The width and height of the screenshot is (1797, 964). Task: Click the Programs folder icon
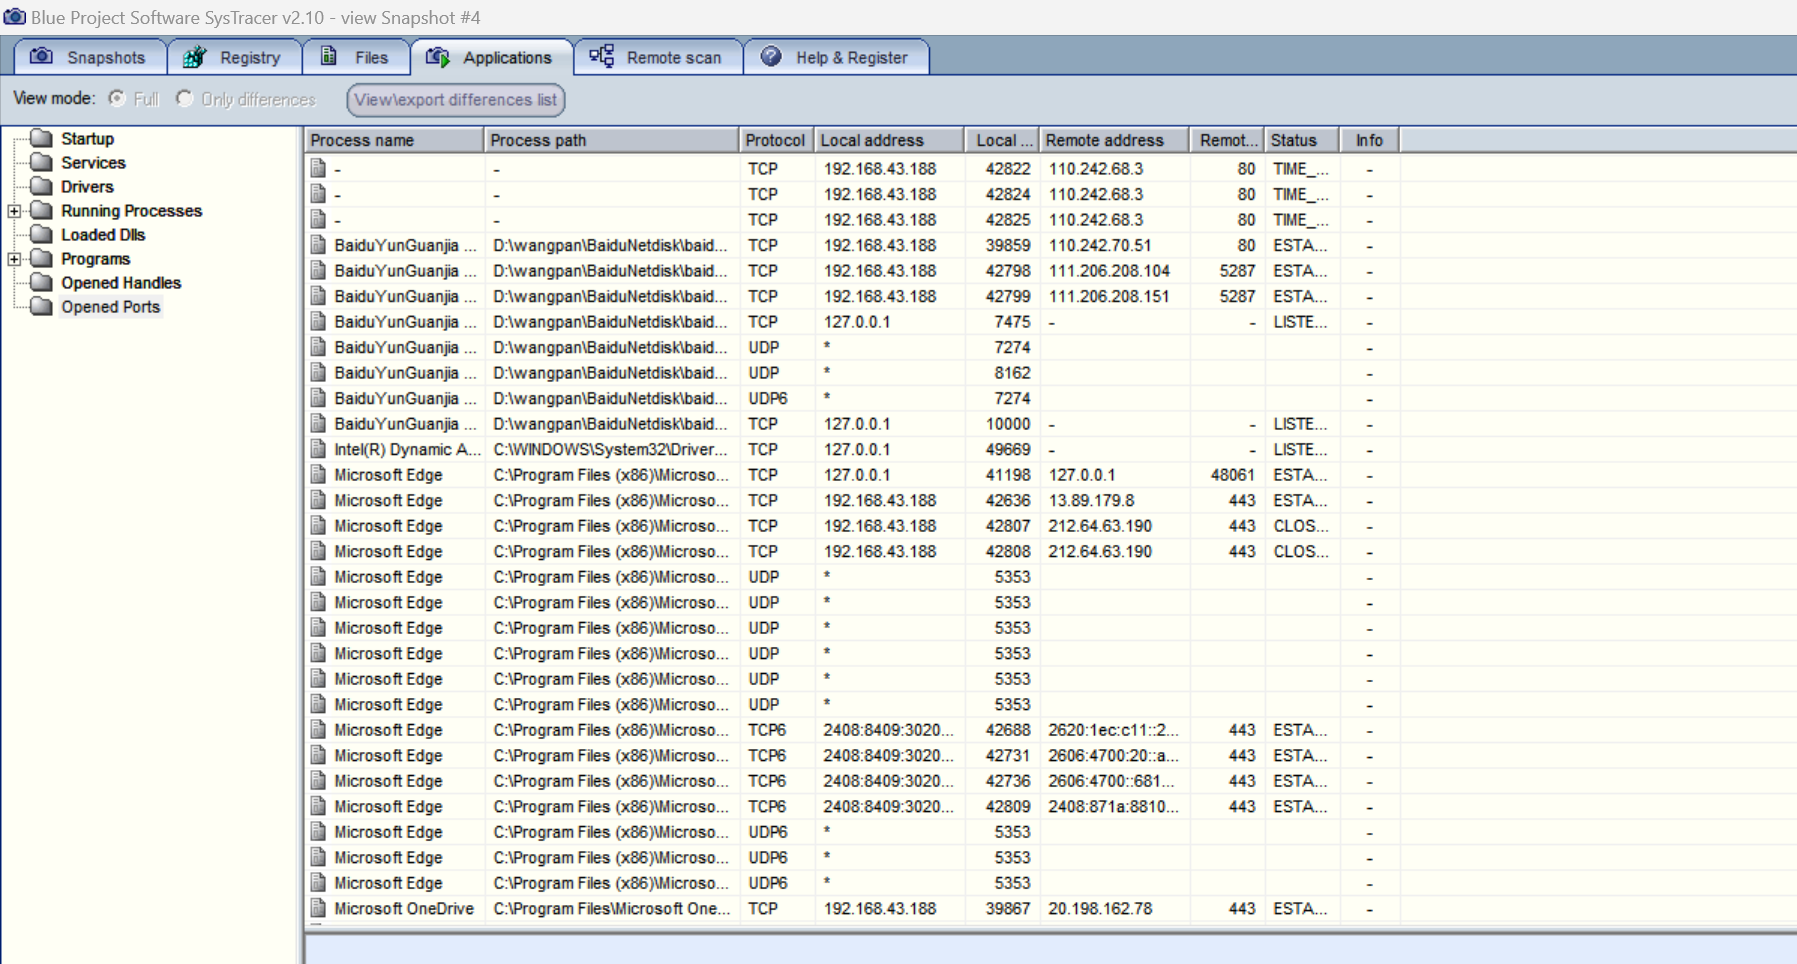[41, 258]
